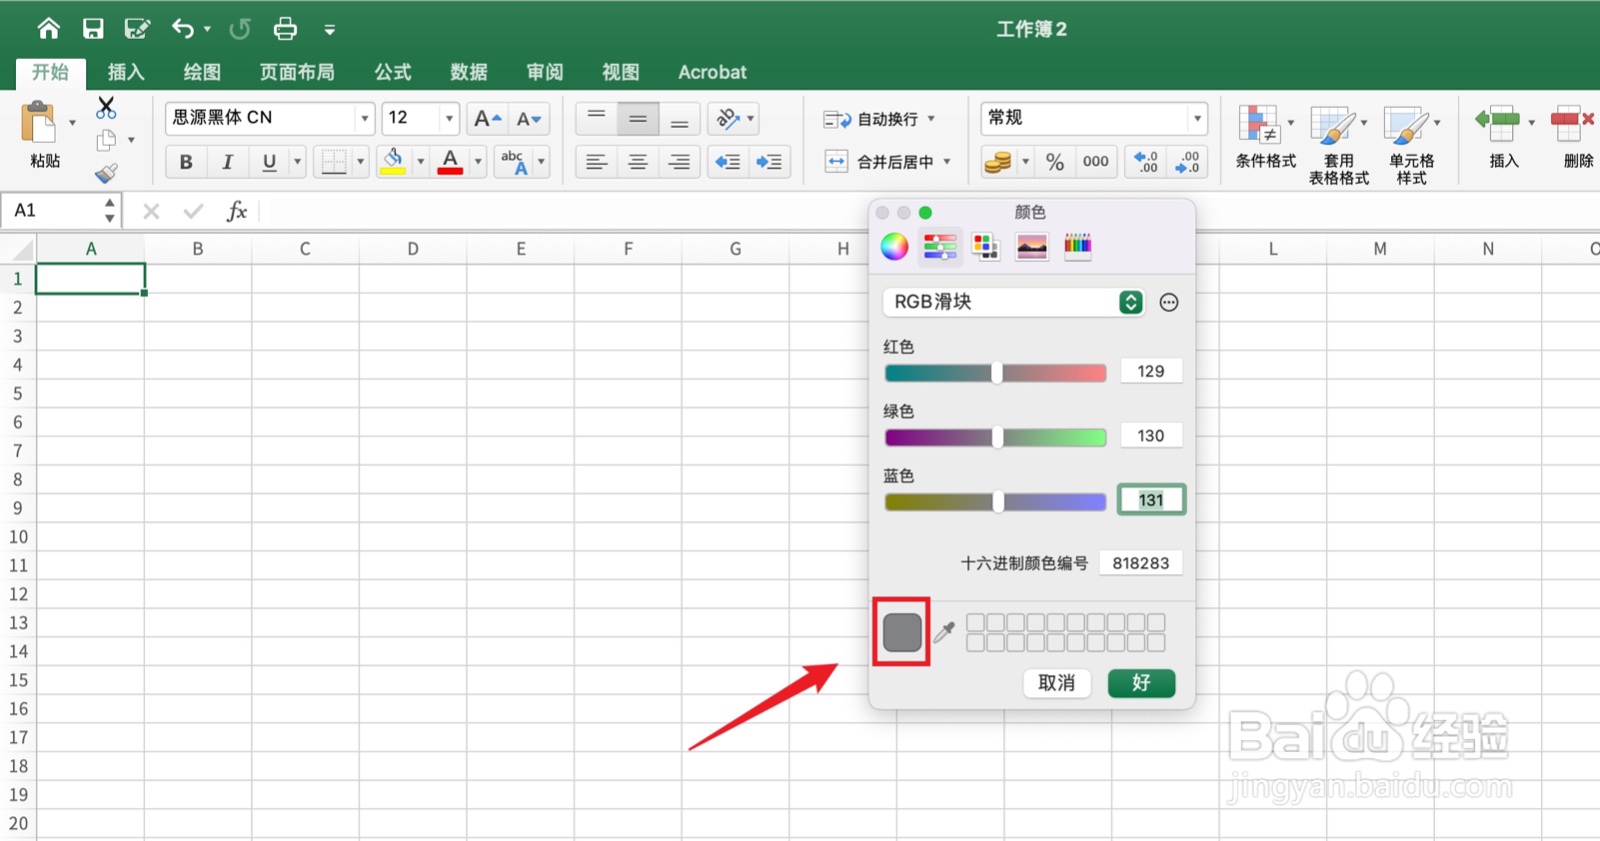Apply red font color icon
Viewport: 1600px width, 841px height.
(x=451, y=161)
